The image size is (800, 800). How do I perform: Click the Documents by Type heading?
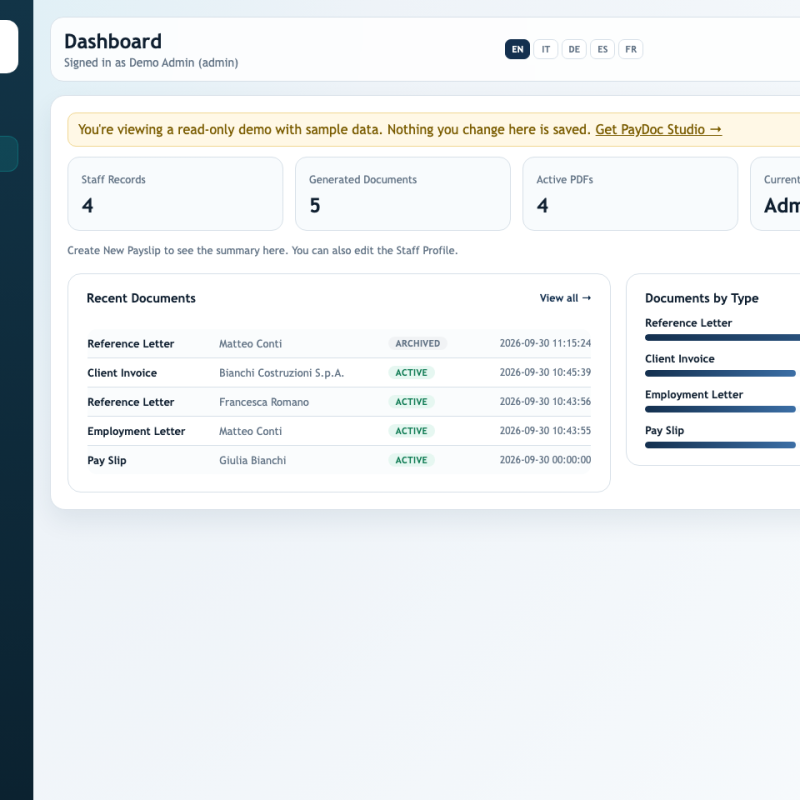click(702, 298)
